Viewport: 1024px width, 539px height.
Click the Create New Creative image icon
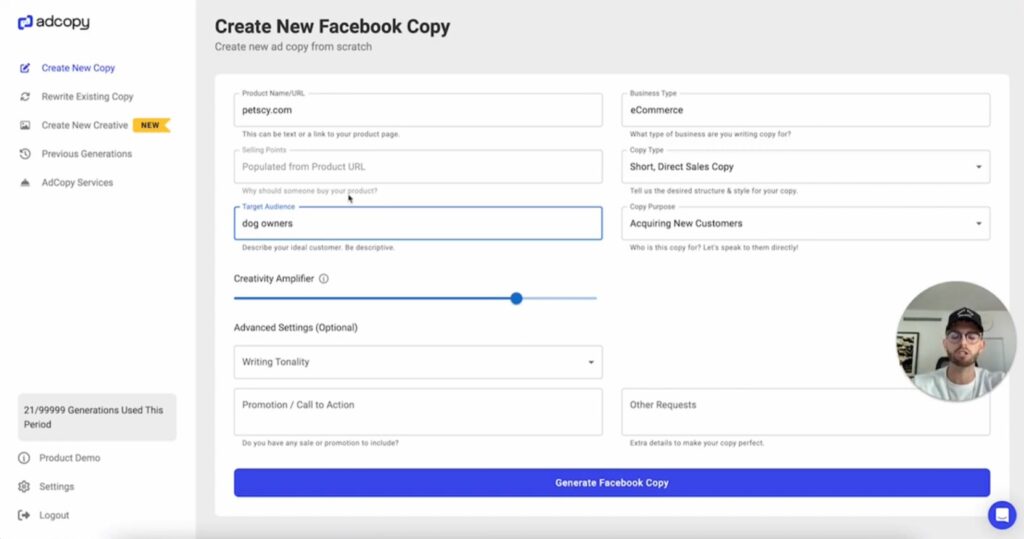click(x=25, y=125)
